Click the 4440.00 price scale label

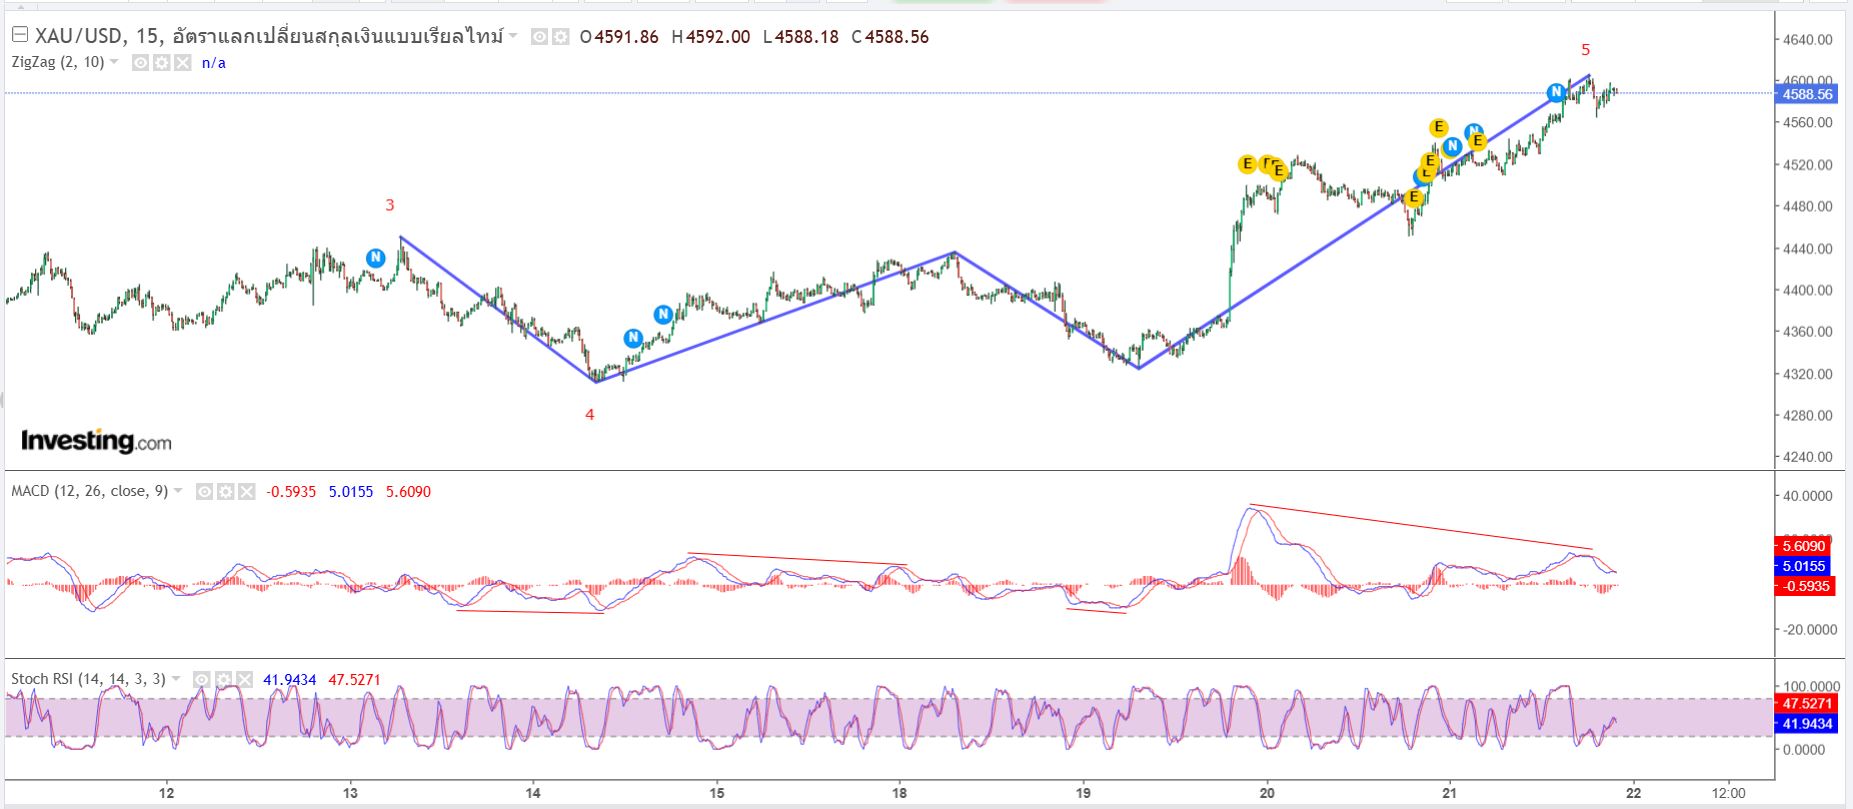pyautogui.click(x=1808, y=249)
